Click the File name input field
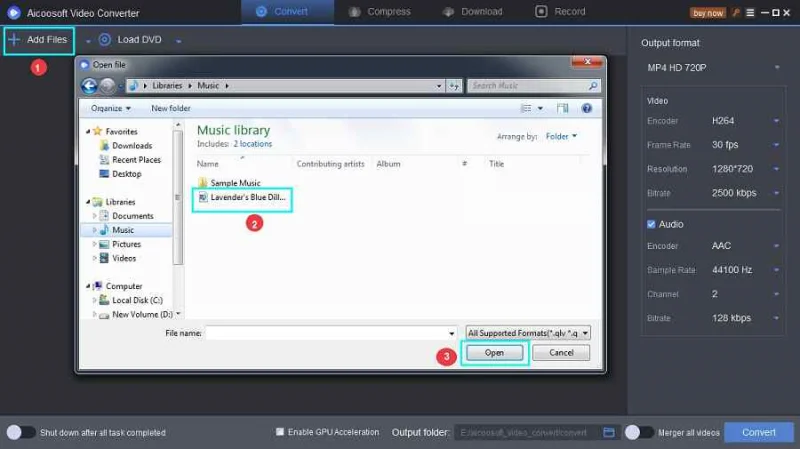 (331, 333)
